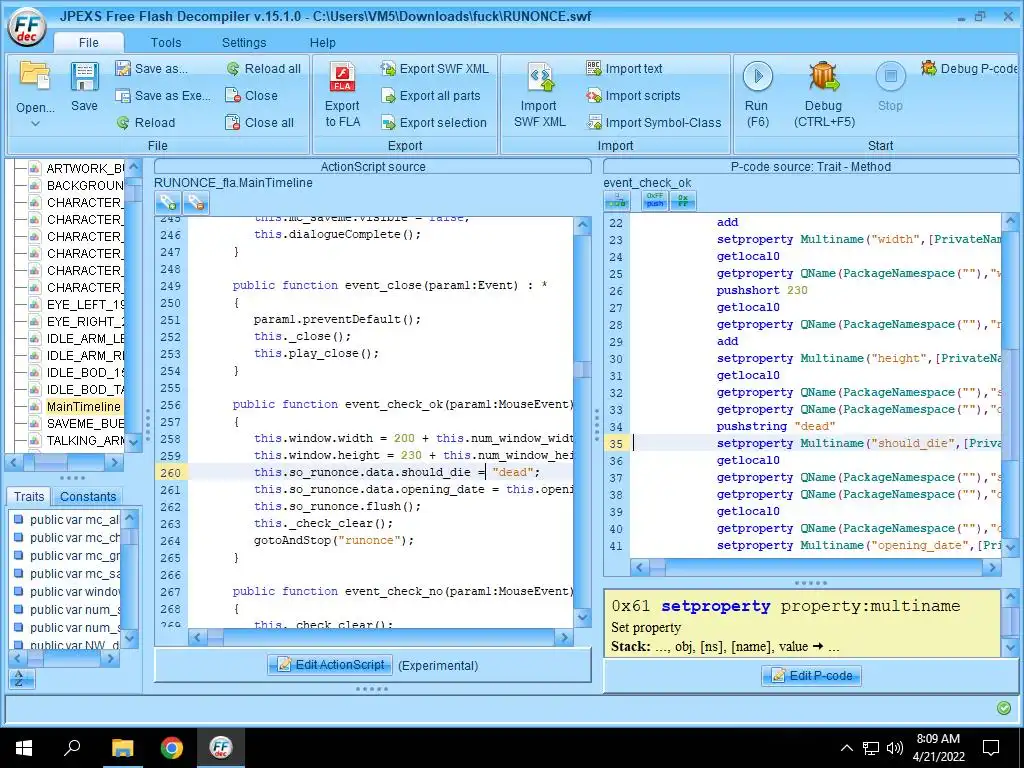Click second ActionScript toolbar icon with orange badge
Viewport: 1024px width, 768px height.
(196, 203)
